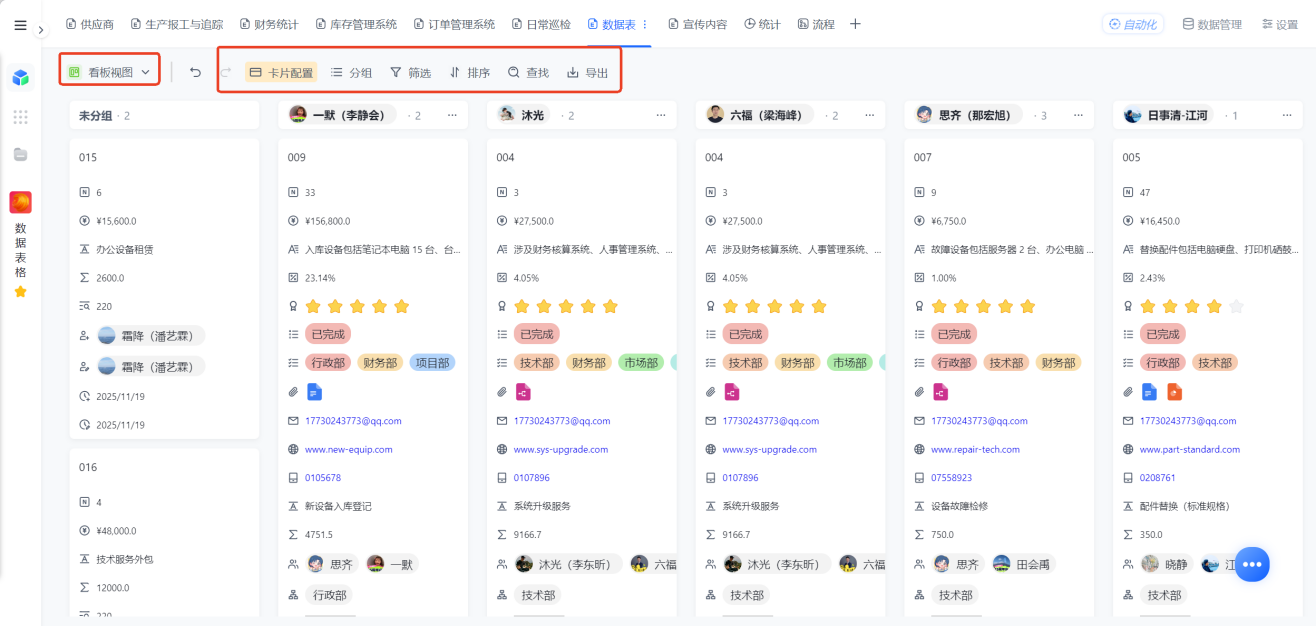Open 卡片配置 card settings
Viewport: 1316px width, 626px height.
pyautogui.click(x=281, y=72)
